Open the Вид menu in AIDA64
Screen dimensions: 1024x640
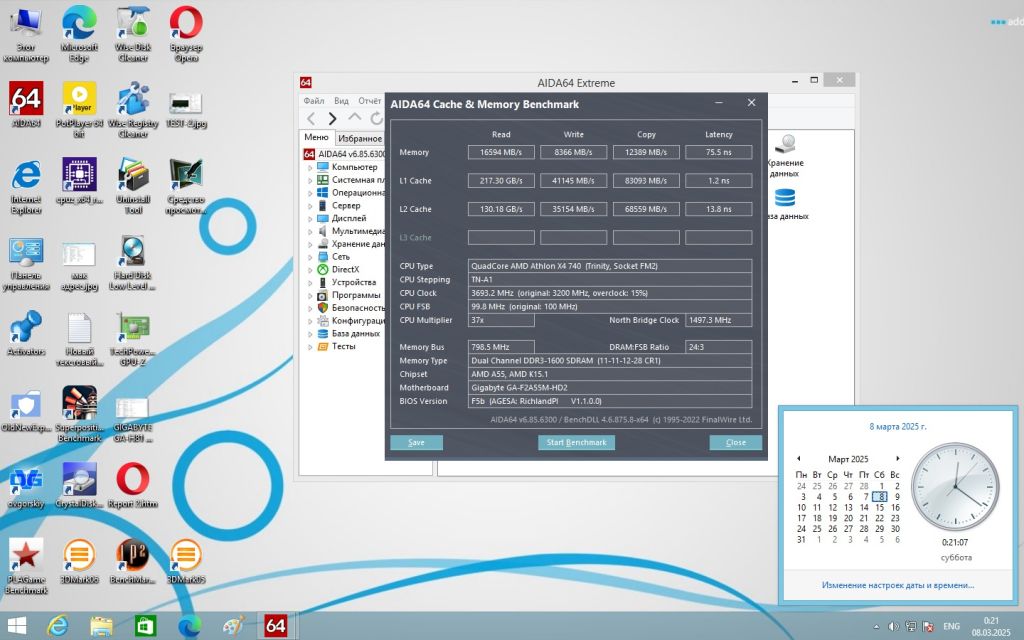click(341, 101)
